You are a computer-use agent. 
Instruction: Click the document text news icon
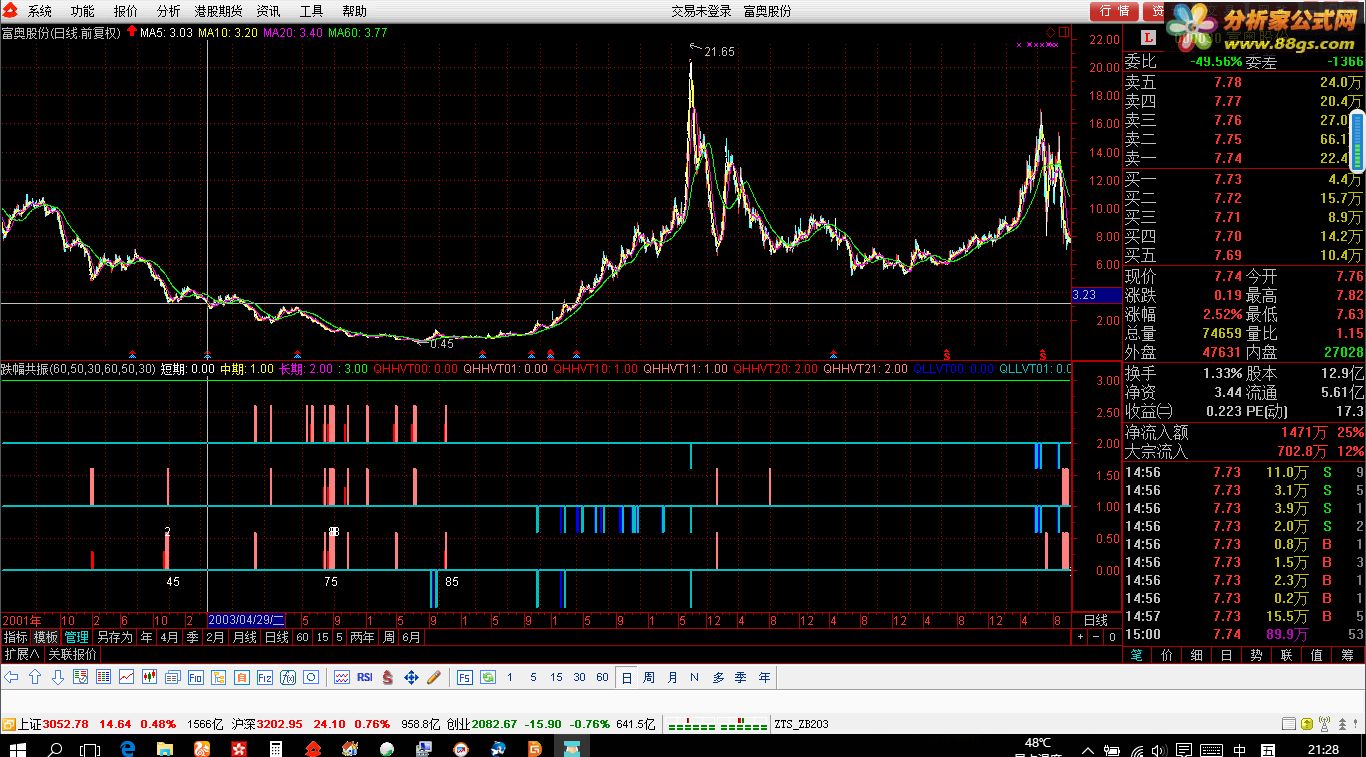tap(172, 677)
